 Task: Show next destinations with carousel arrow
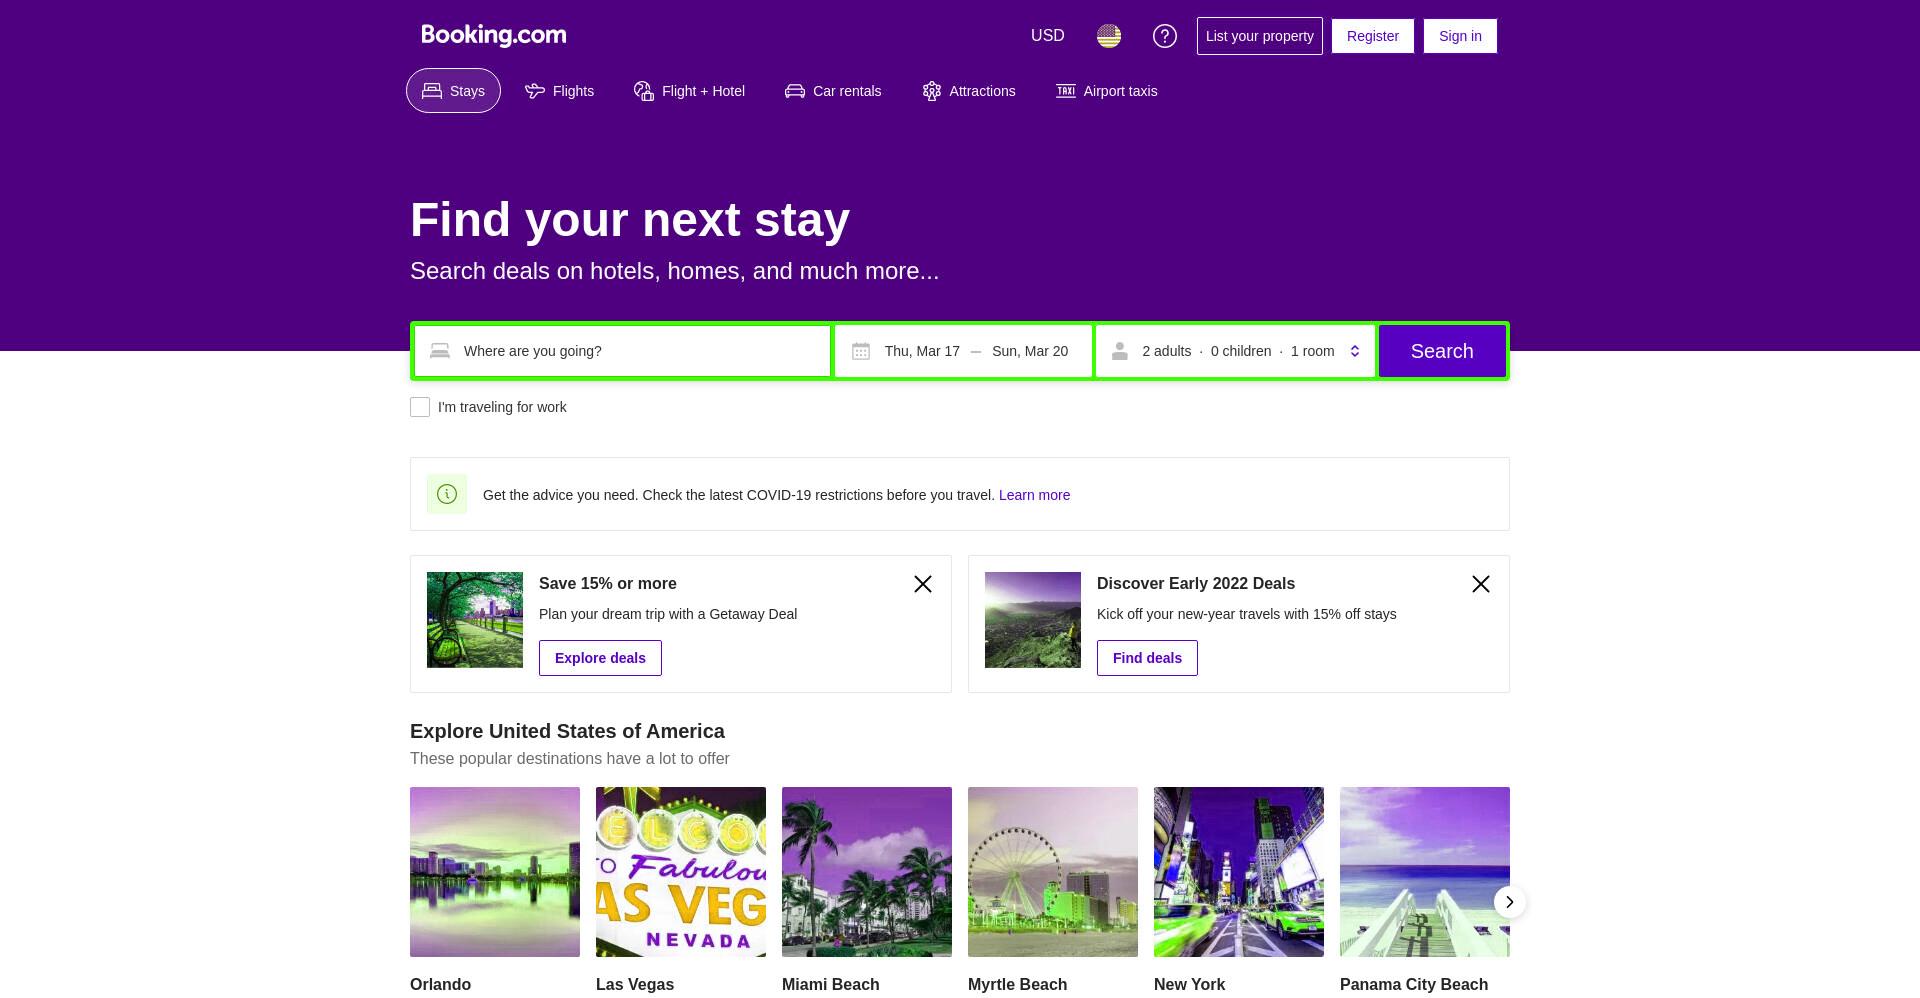pos(1510,902)
